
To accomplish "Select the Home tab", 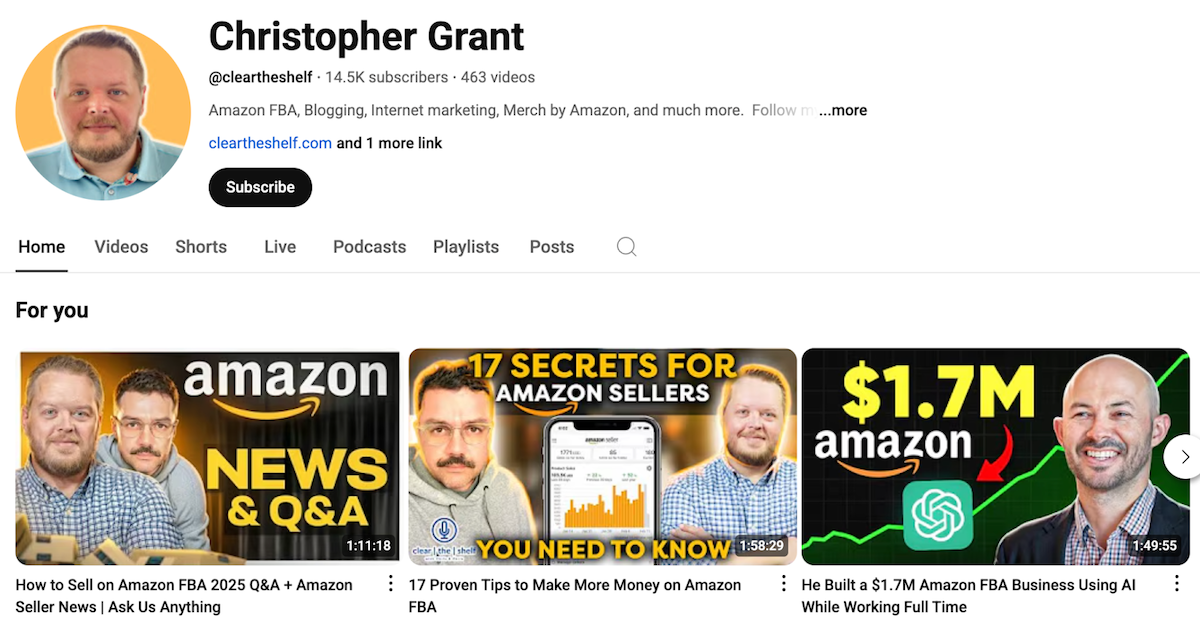I will [x=42, y=247].
